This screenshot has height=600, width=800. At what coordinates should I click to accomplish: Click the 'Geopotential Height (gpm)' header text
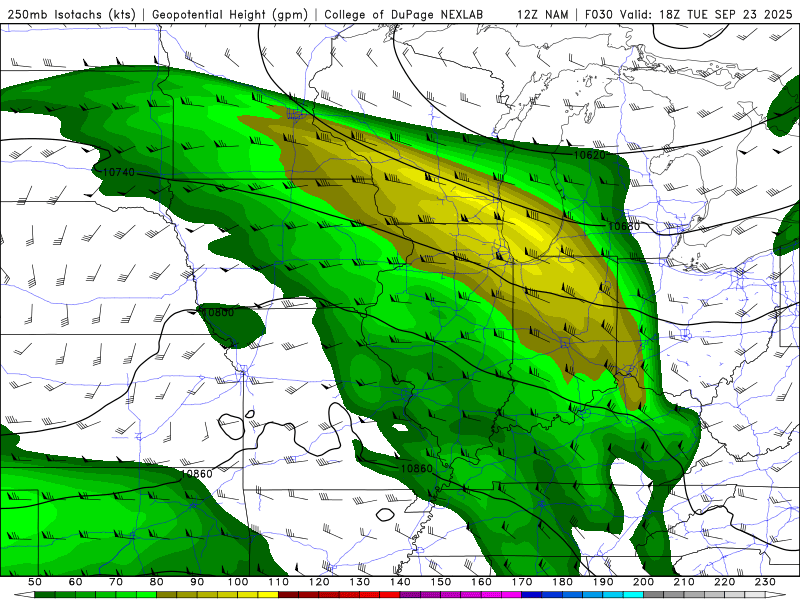pyautogui.click(x=230, y=14)
